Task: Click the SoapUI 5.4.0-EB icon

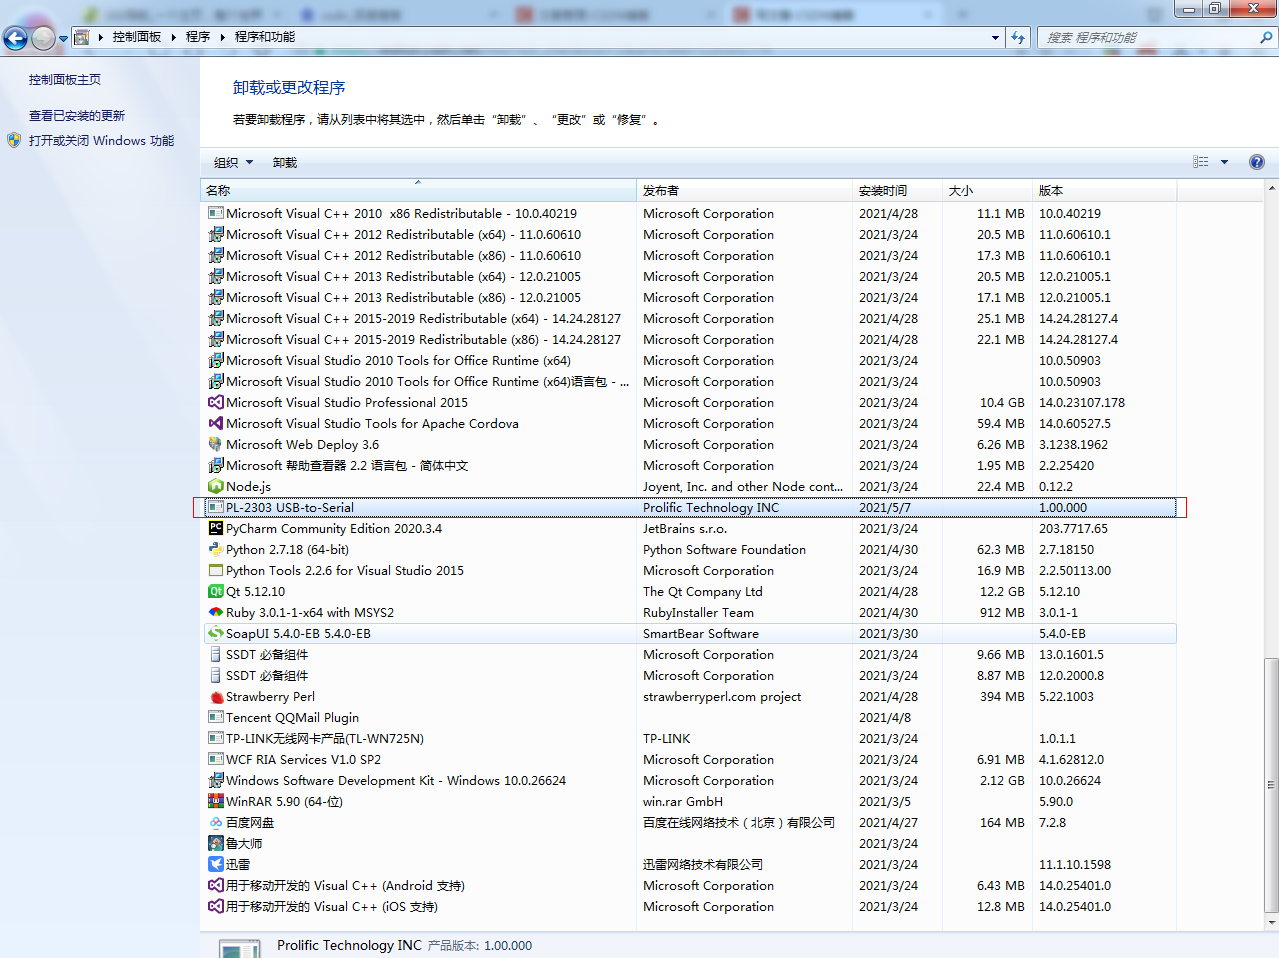Action: pos(215,633)
